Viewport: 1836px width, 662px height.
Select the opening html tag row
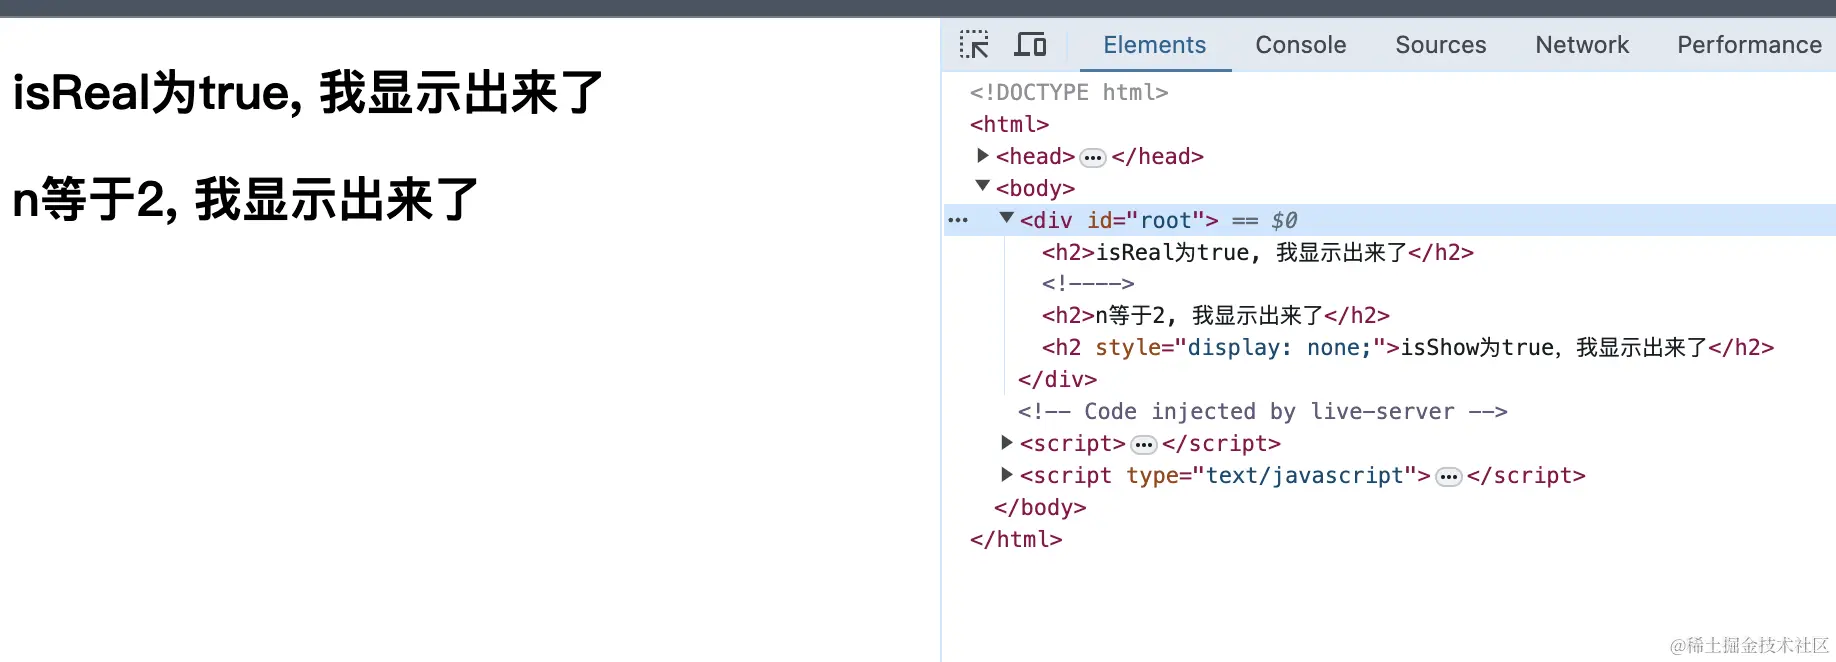click(1009, 124)
